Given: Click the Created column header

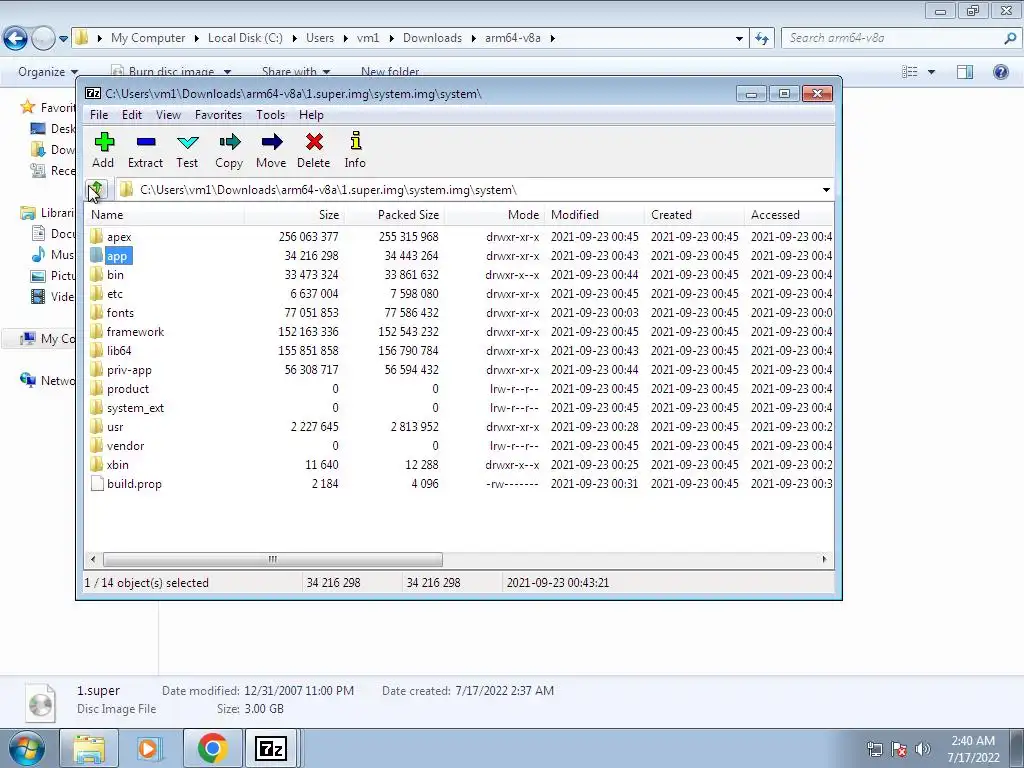Looking at the screenshot, I should 694,215.
